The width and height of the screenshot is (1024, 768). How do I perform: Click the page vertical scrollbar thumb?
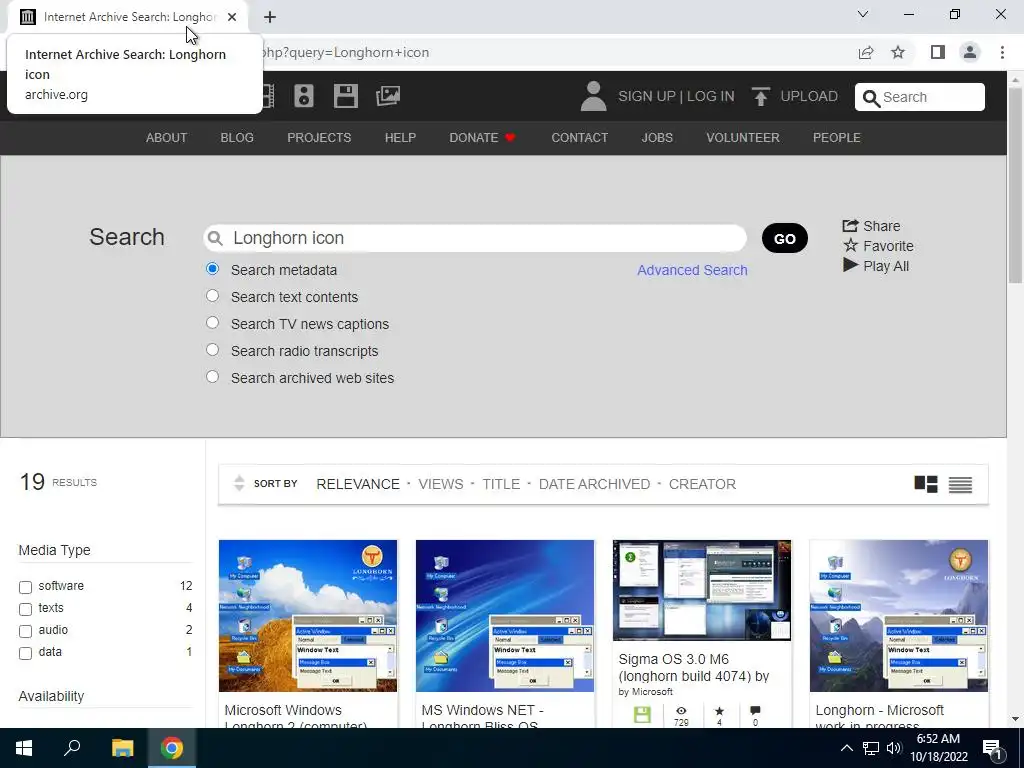tap(1015, 185)
